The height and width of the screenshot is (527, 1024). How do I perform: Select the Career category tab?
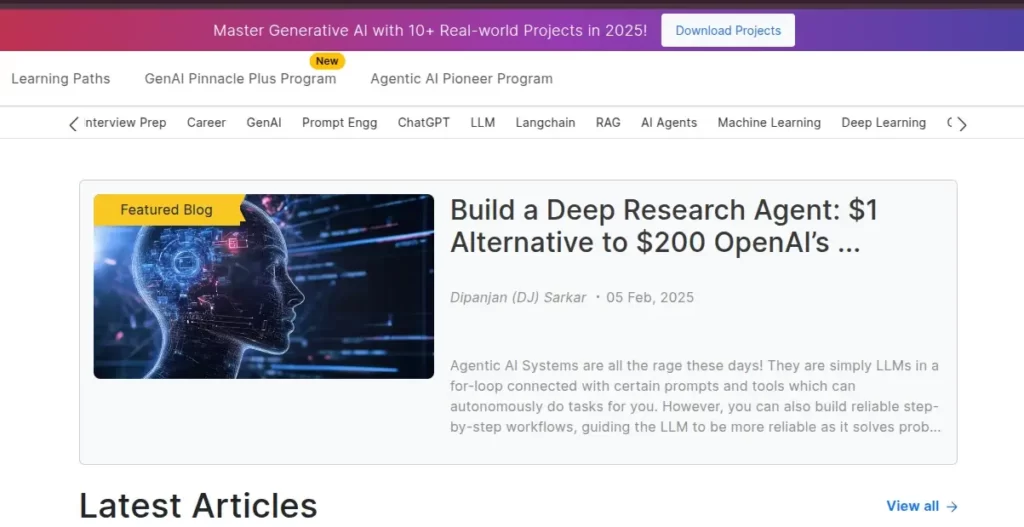pos(206,122)
